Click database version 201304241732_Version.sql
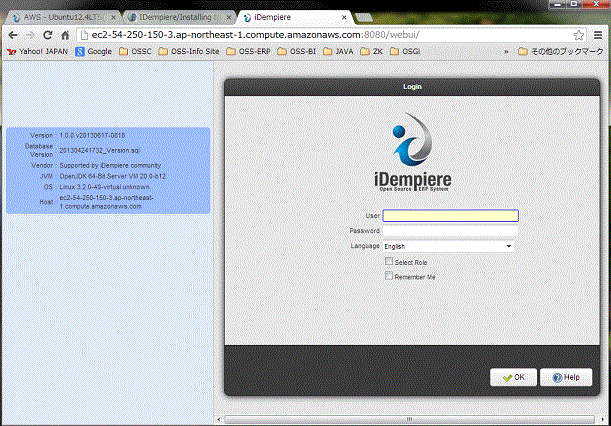Screen dimensions: 611x426 (99, 150)
